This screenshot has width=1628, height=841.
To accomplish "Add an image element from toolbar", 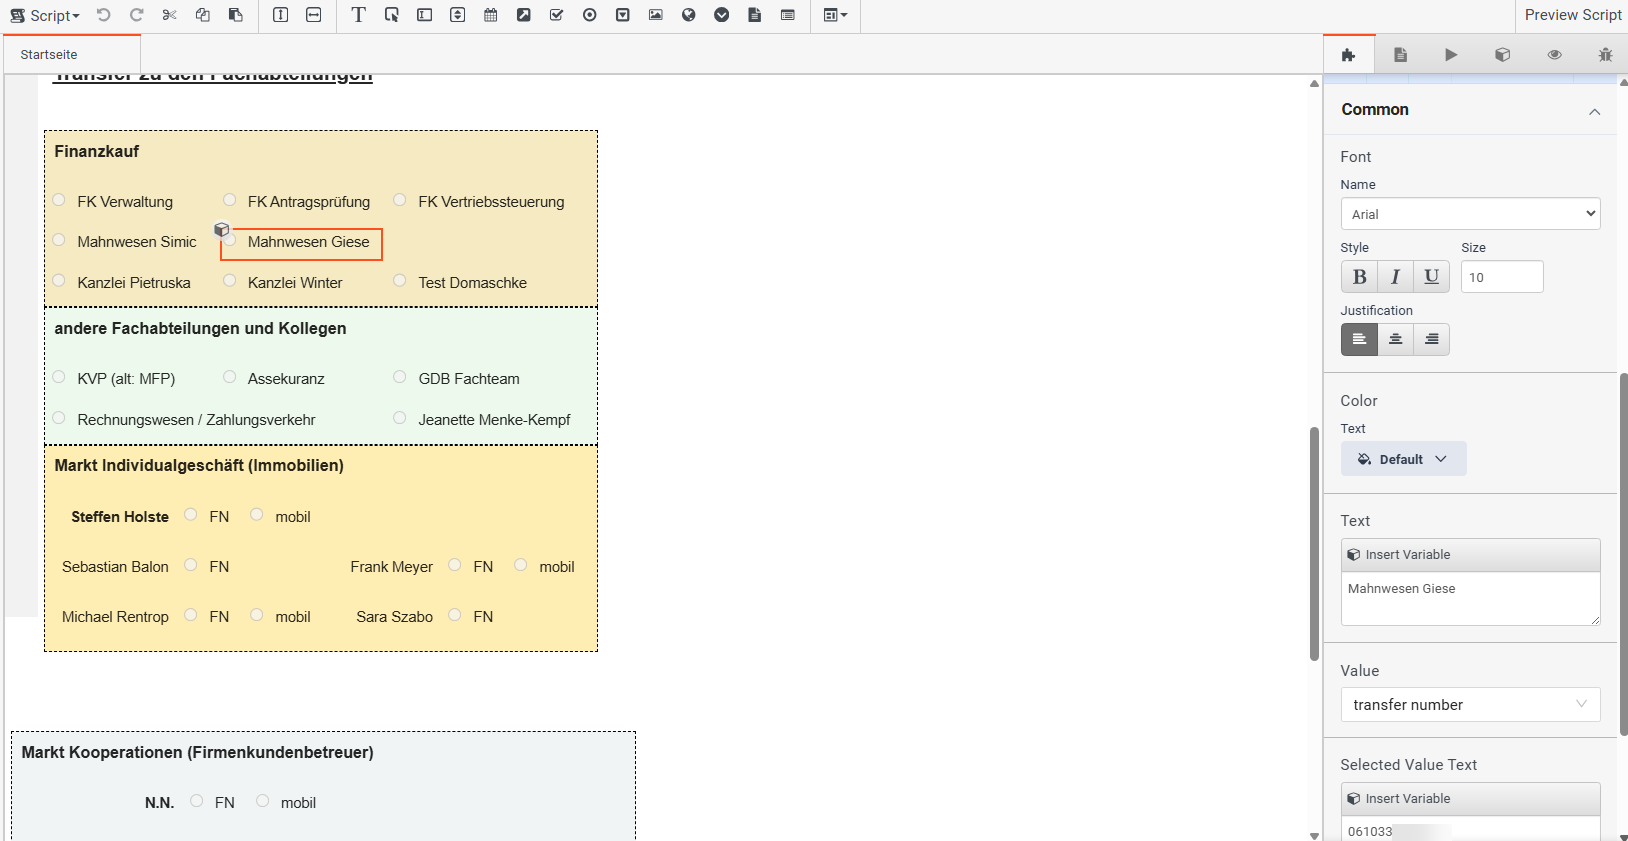I will (x=656, y=15).
